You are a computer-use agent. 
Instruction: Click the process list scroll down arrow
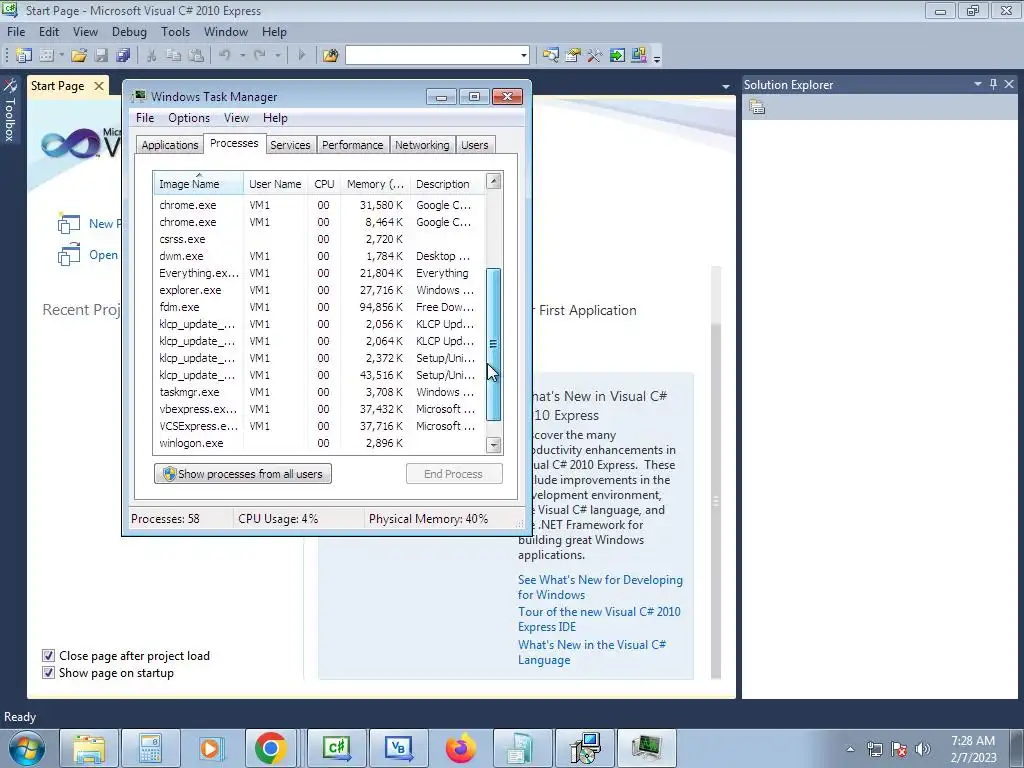pyautogui.click(x=494, y=445)
